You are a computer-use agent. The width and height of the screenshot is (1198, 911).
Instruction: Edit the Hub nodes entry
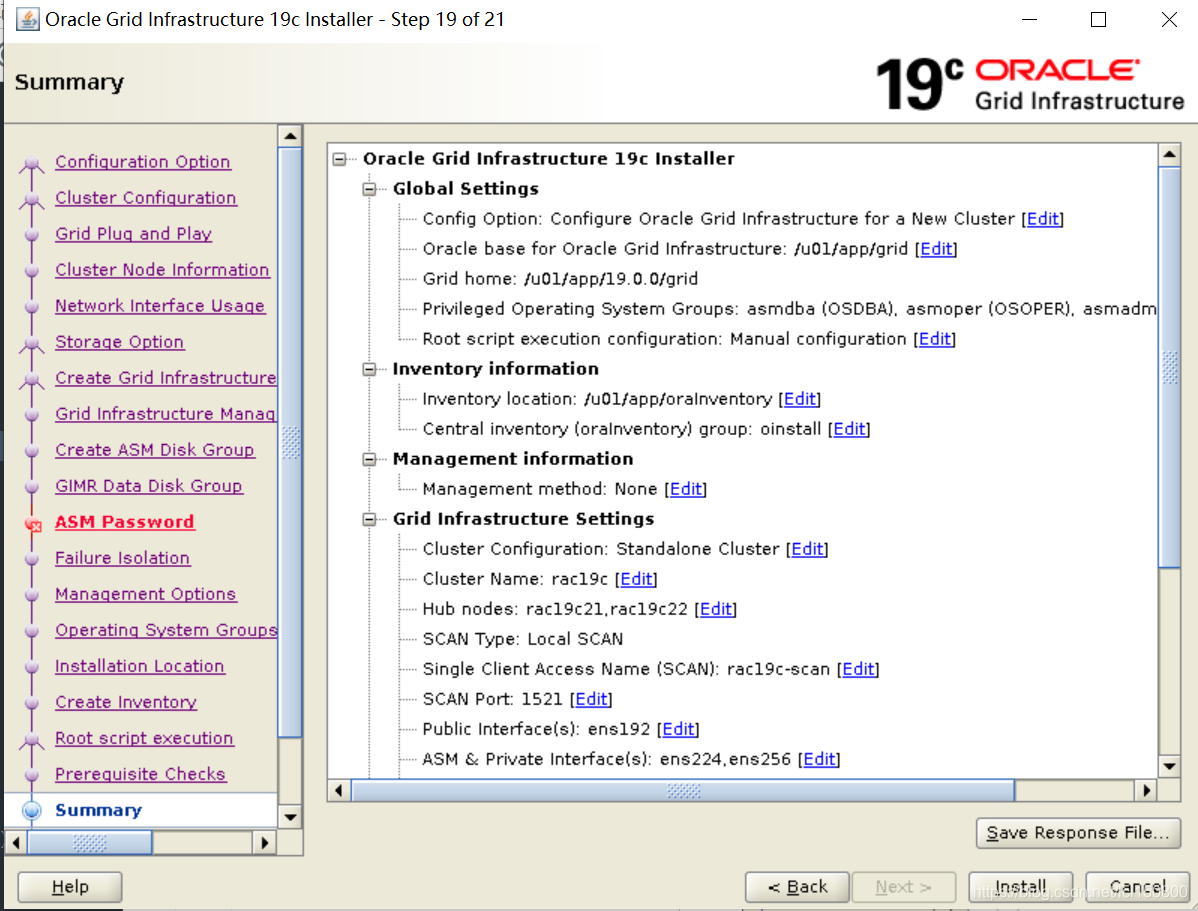715,609
